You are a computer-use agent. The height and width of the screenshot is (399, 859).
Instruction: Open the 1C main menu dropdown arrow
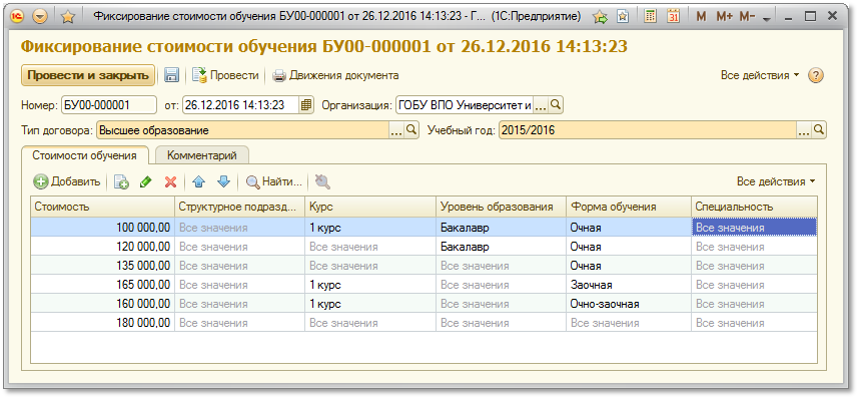[x=40, y=16]
